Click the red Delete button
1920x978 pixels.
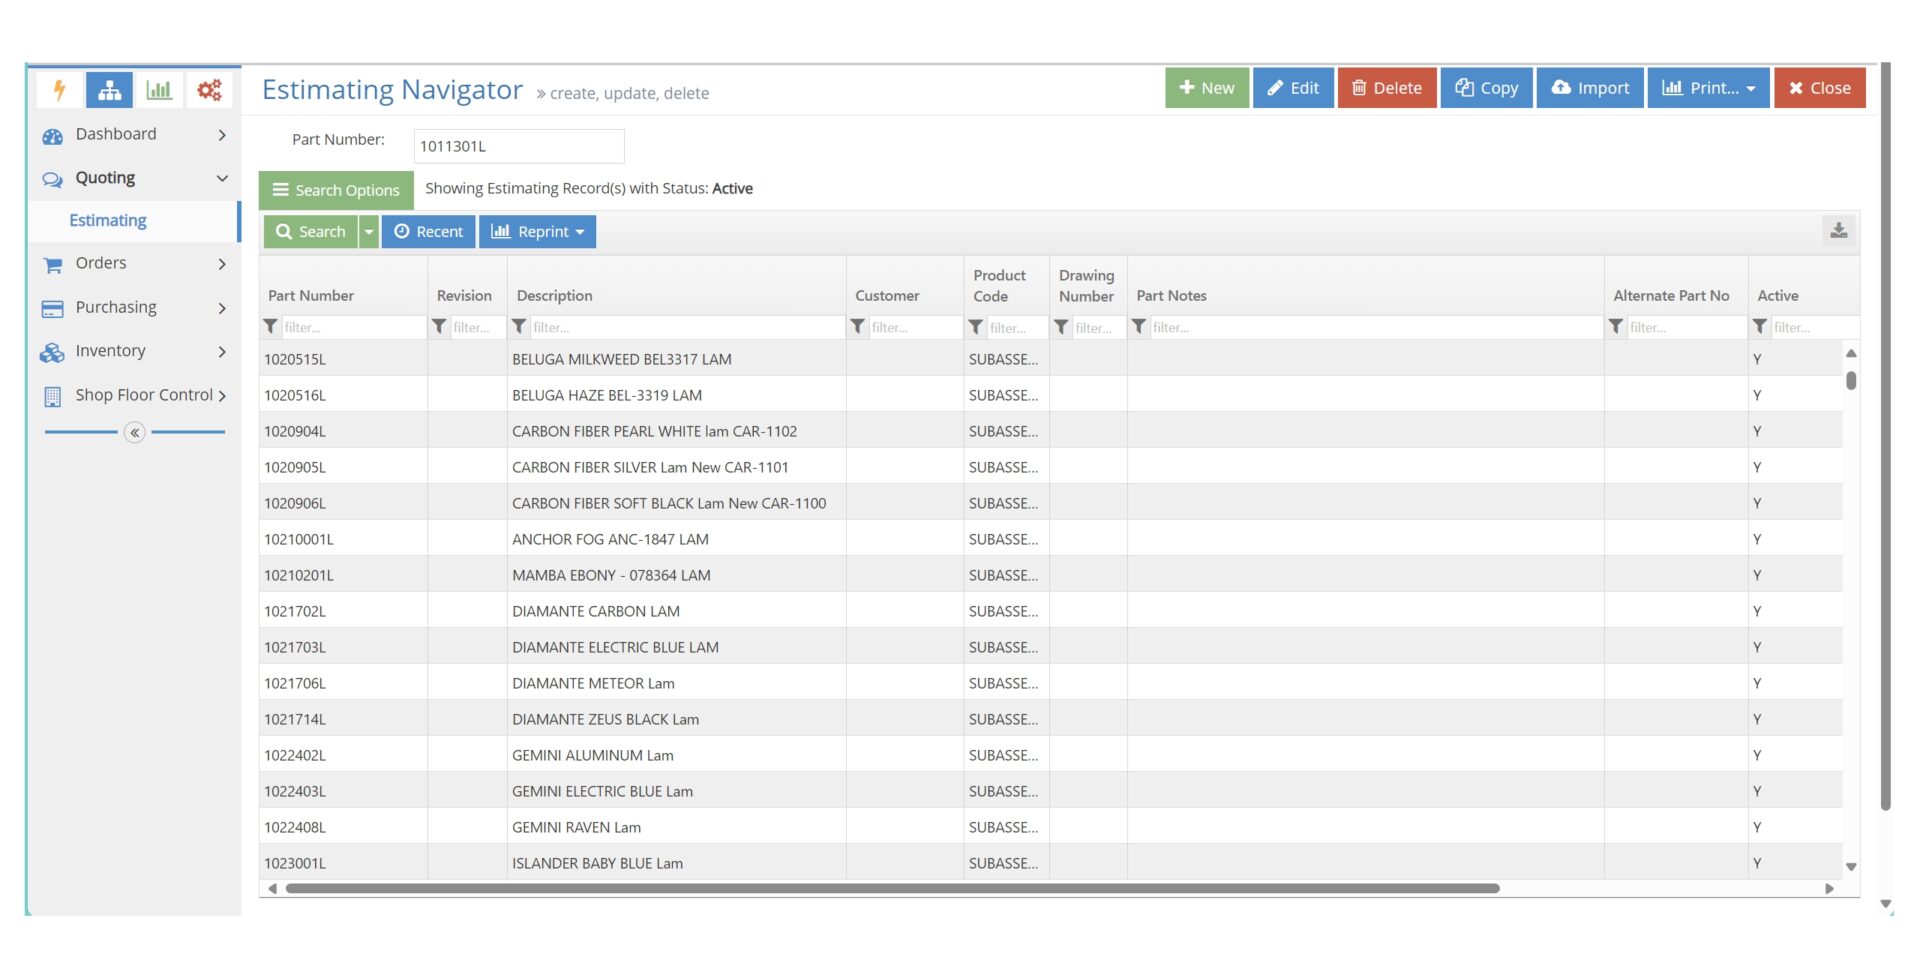(1386, 88)
